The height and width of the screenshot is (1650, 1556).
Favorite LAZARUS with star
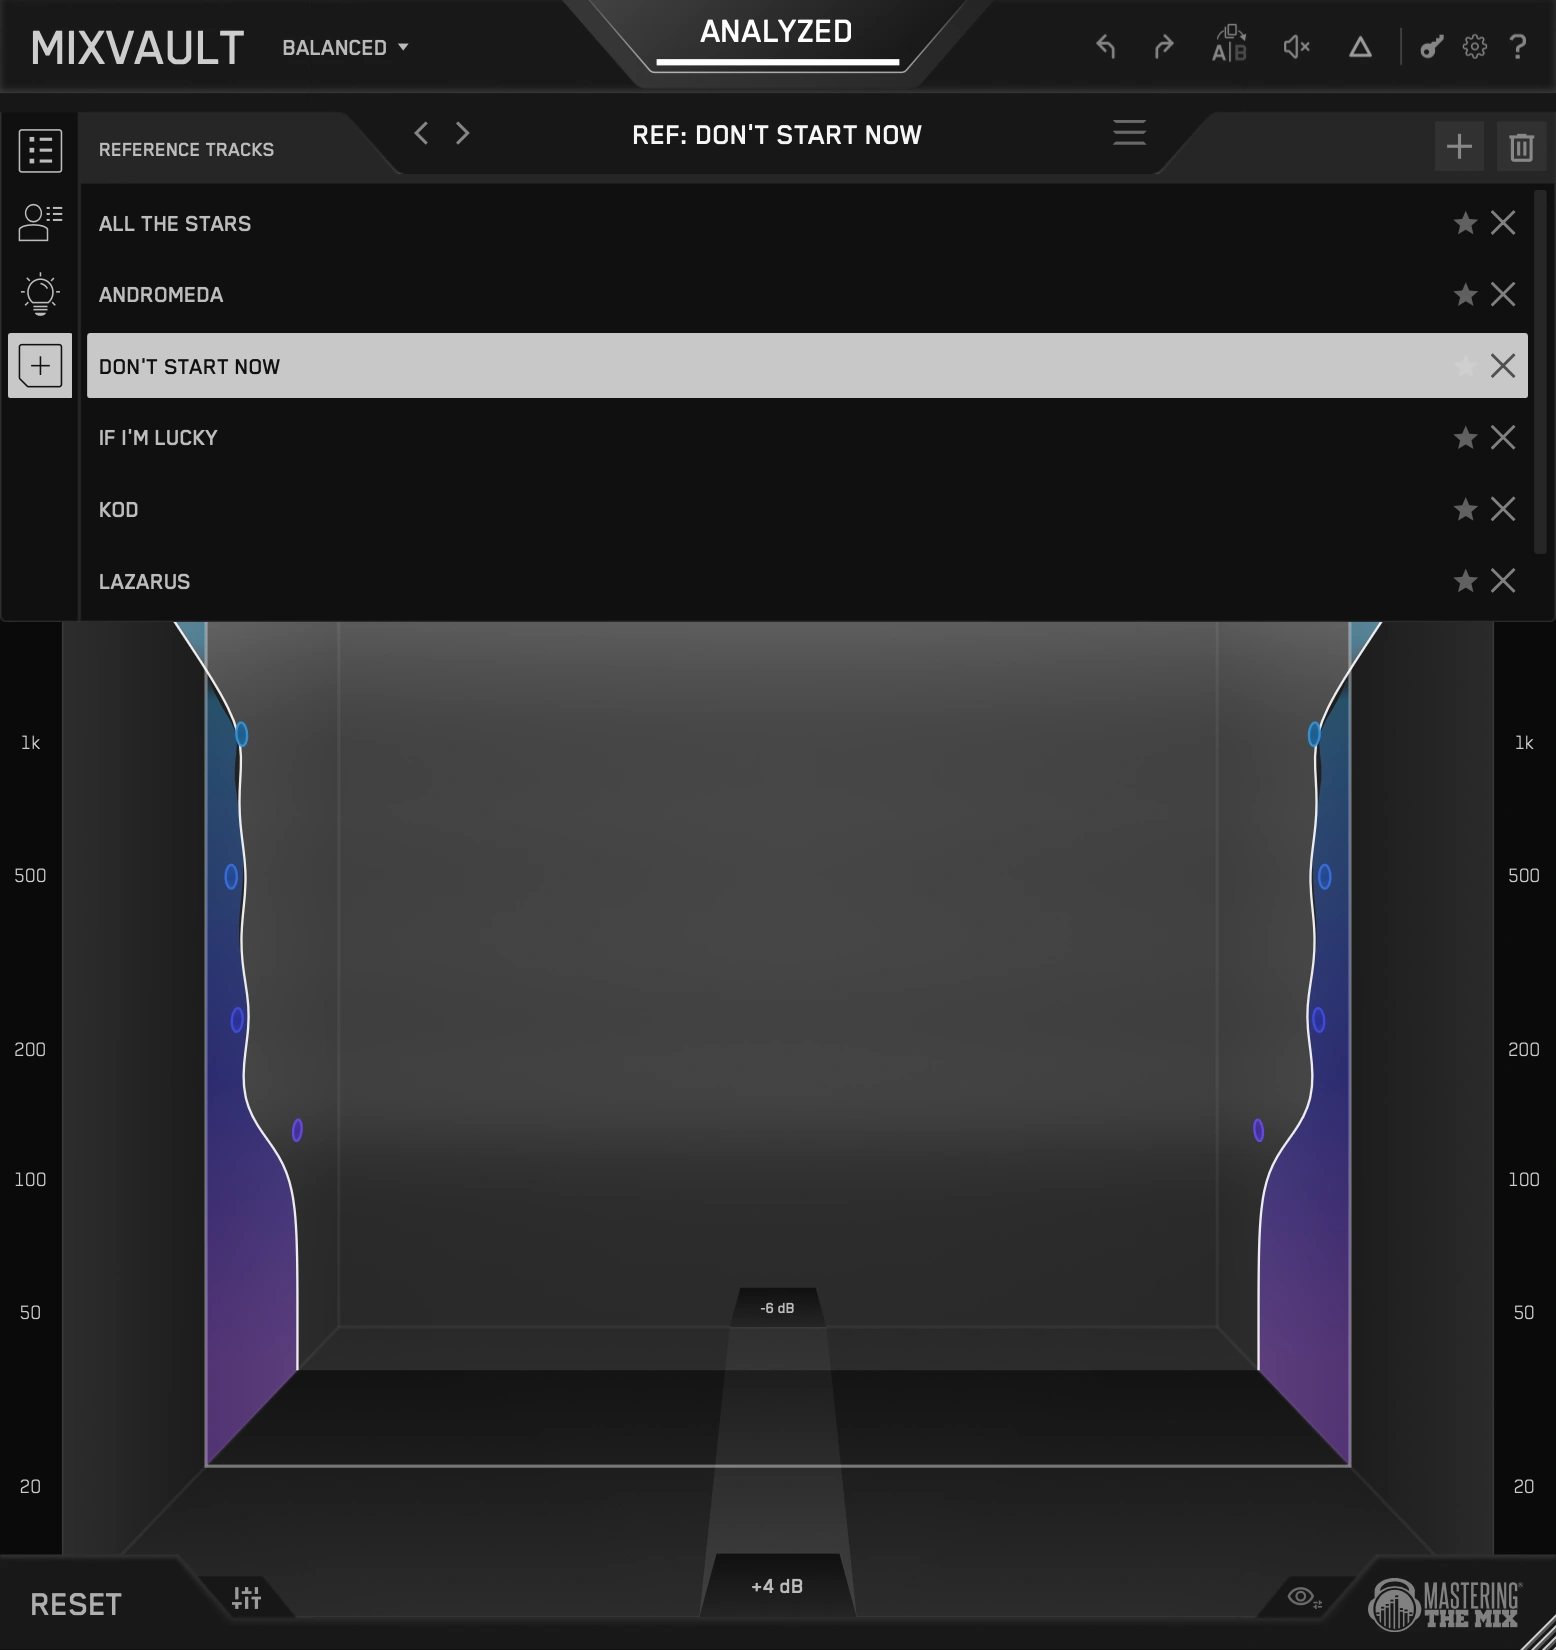(x=1465, y=581)
